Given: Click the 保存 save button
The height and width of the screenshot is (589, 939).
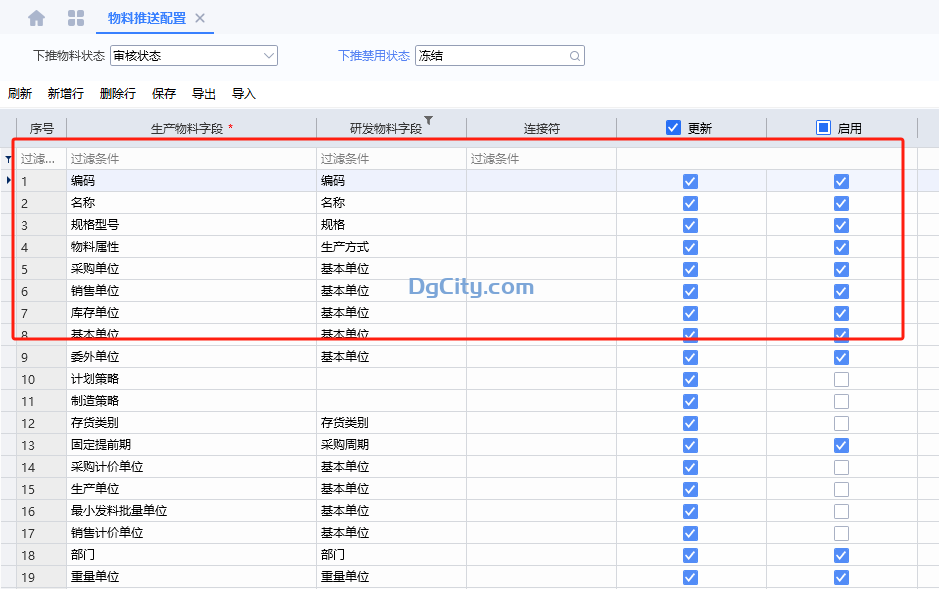Looking at the screenshot, I should (x=166, y=92).
